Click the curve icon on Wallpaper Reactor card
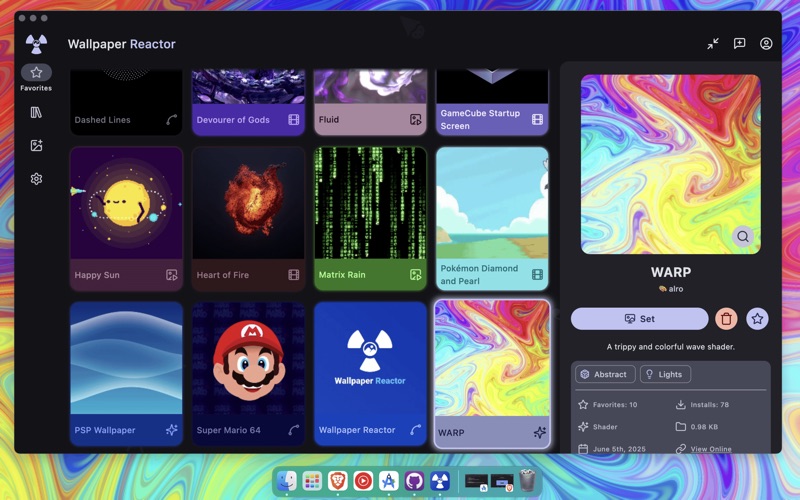This screenshot has height=500, width=800. [416, 430]
